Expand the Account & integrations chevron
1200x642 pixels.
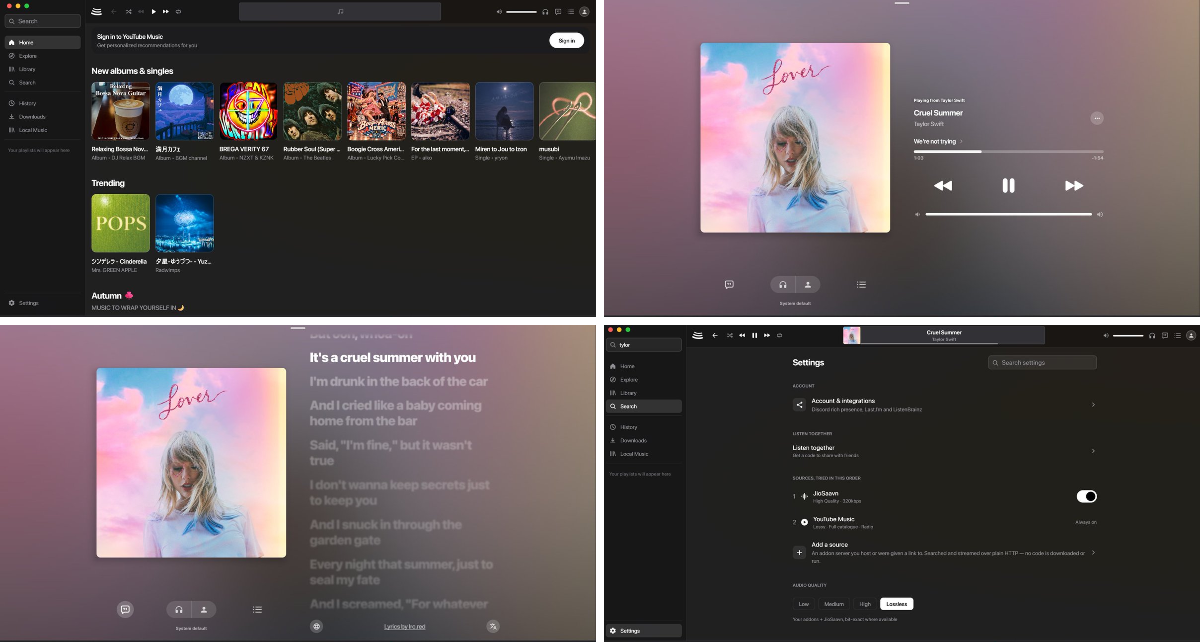1093,405
